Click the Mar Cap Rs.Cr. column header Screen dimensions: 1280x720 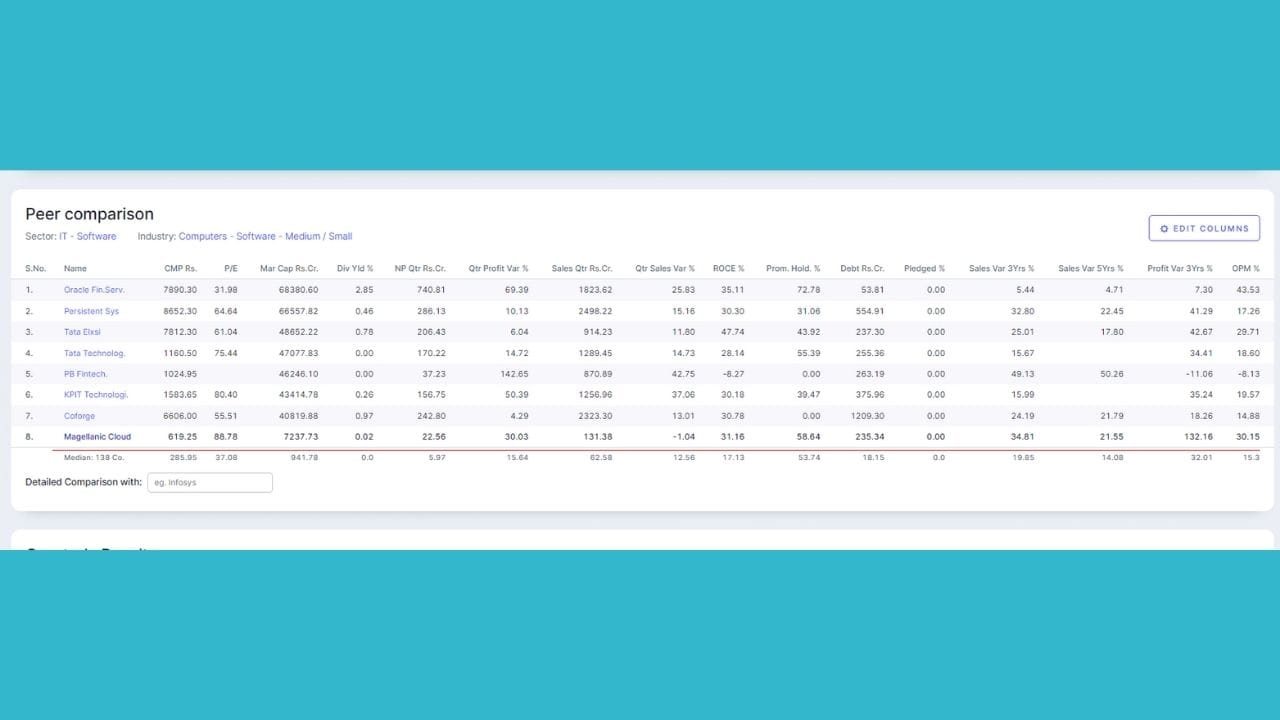(289, 269)
